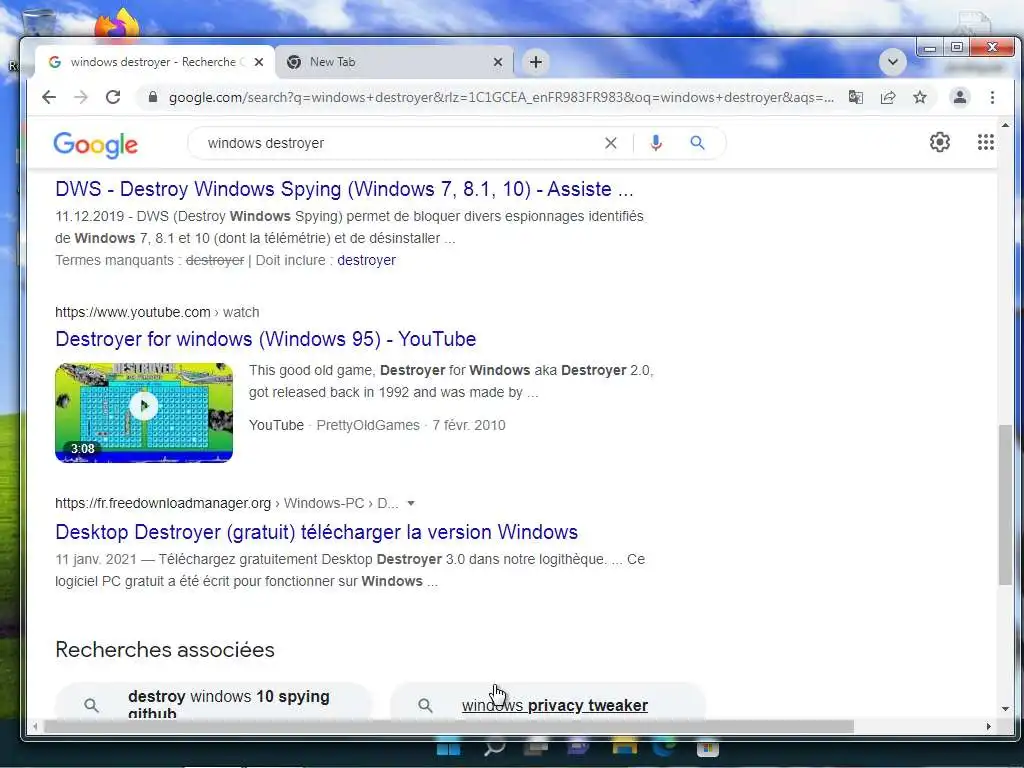This screenshot has width=1024, height=768.
Task: Start voice search with microphone
Action: 656,143
